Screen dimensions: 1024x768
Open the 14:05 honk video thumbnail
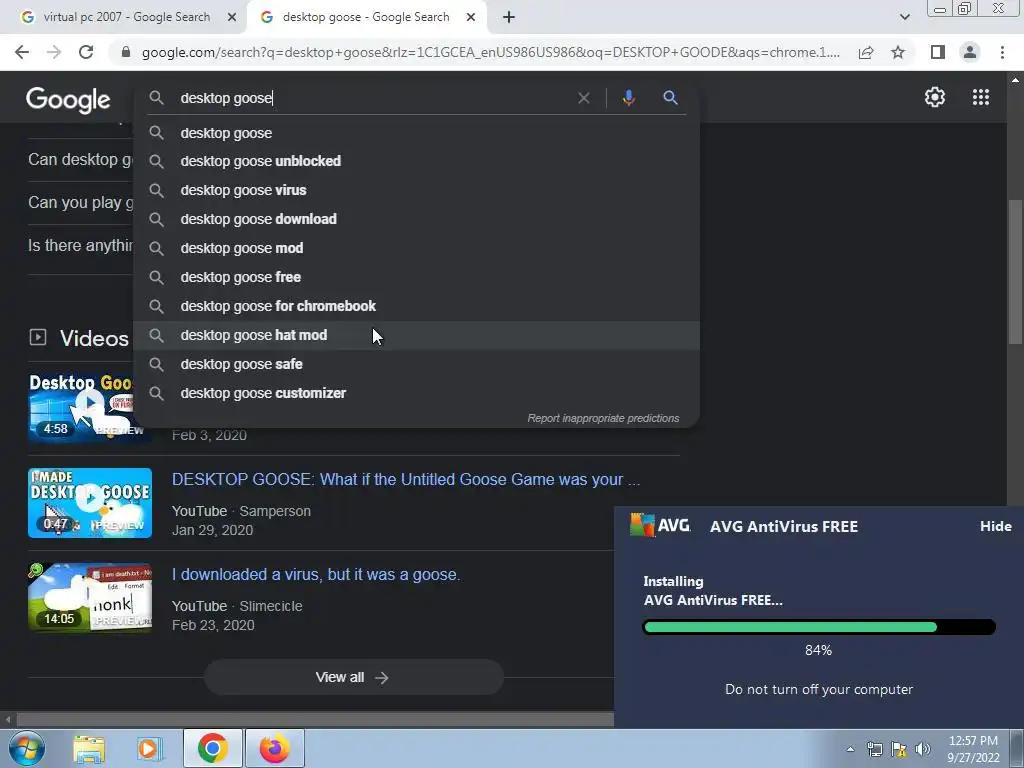click(x=90, y=598)
